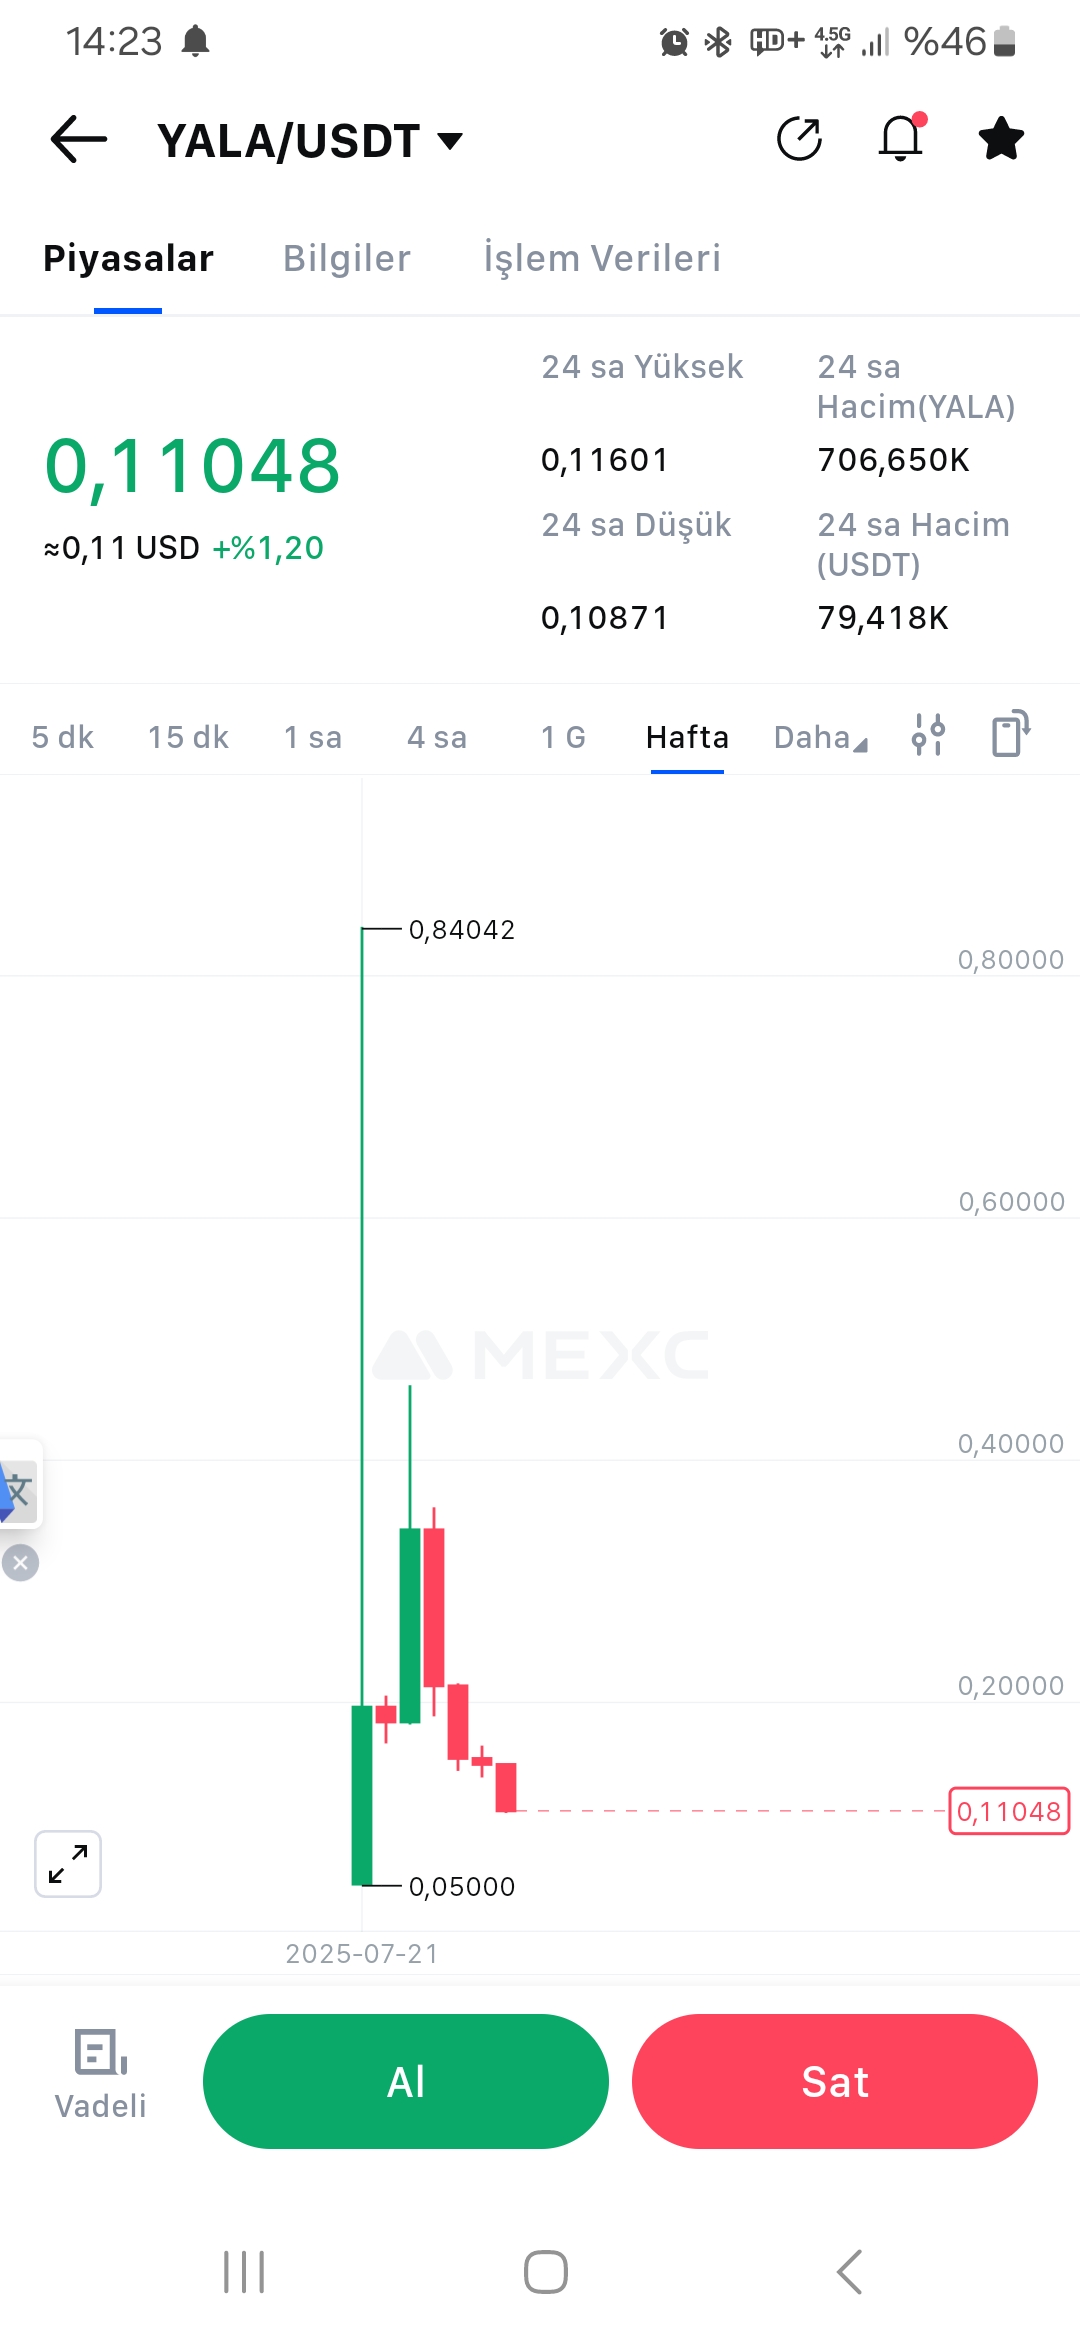Tap the green Al buy button
The height and width of the screenshot is (2340, 1080).
click(406, 2082)
